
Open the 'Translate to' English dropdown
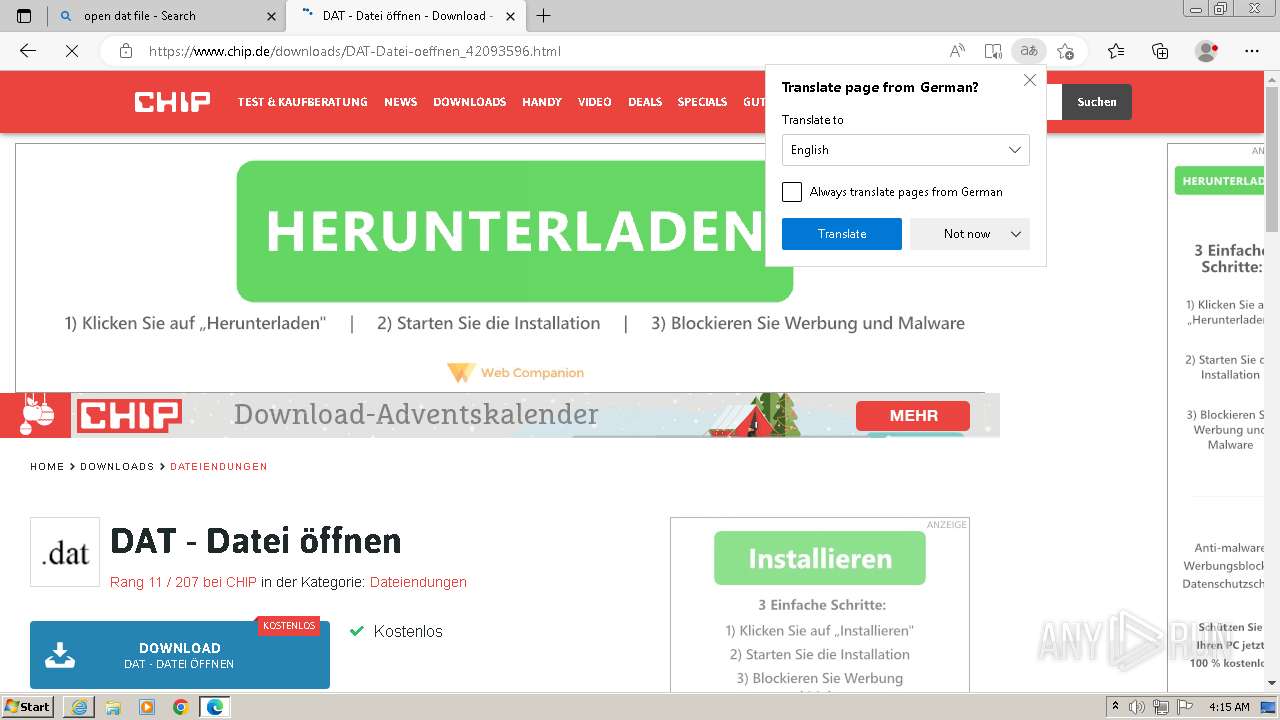[x=906, y=150]
